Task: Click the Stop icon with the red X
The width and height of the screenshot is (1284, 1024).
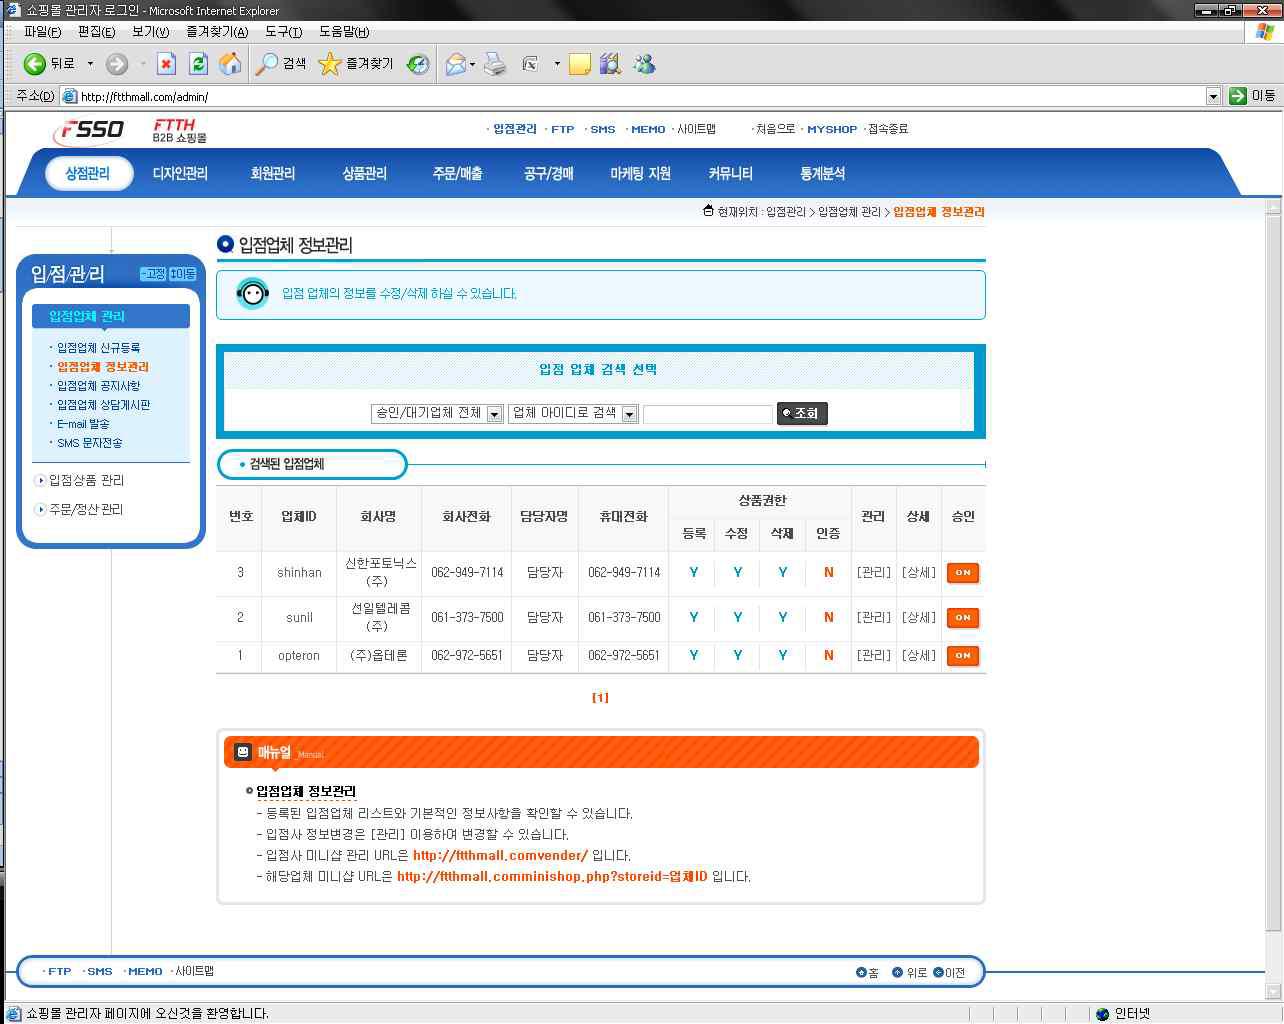Action: click(167, 64)
